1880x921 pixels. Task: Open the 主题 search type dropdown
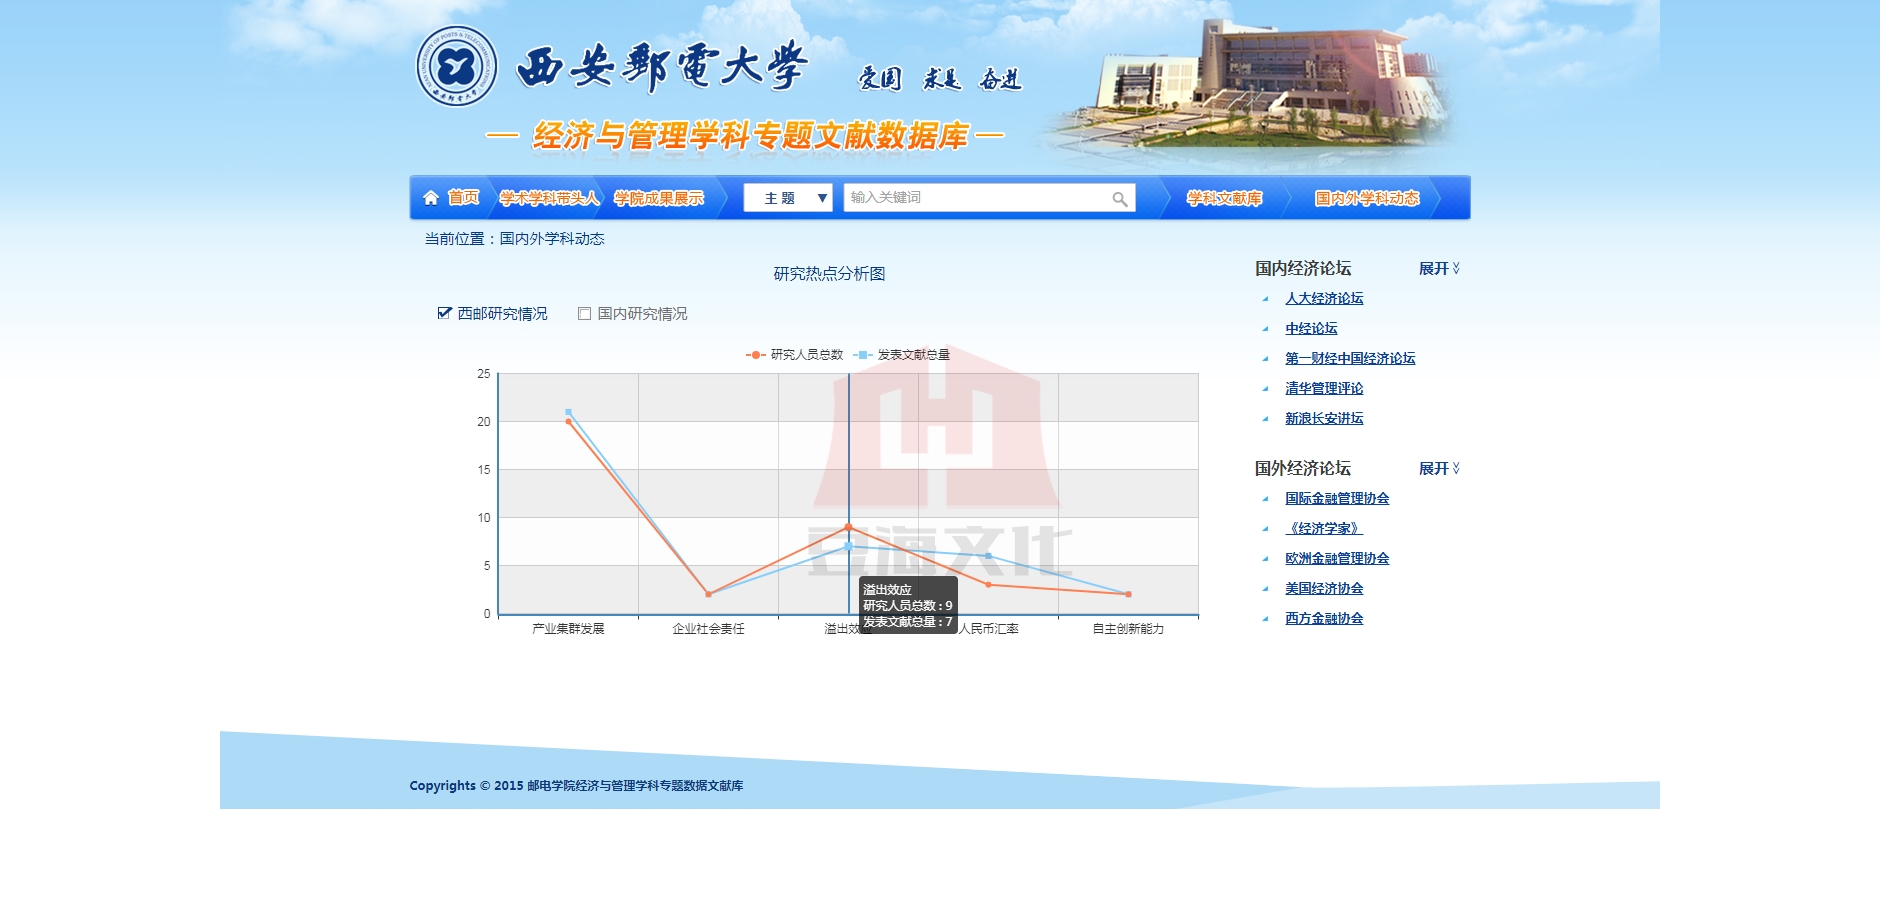(788, 198)
